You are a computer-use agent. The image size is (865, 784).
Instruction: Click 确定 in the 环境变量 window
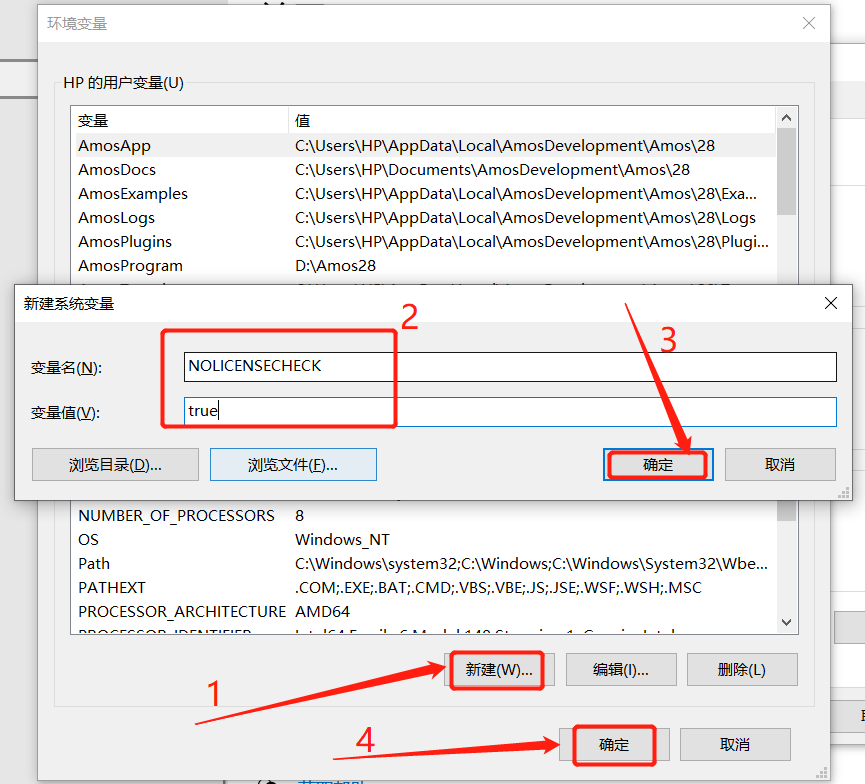pos(615,745)
